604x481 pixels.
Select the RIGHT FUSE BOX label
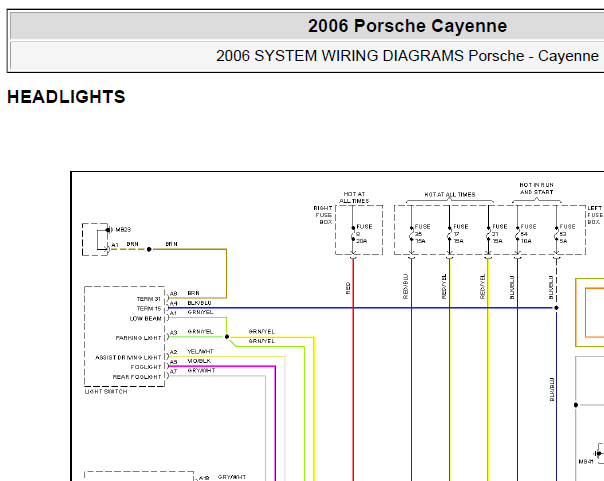[323, 215]
